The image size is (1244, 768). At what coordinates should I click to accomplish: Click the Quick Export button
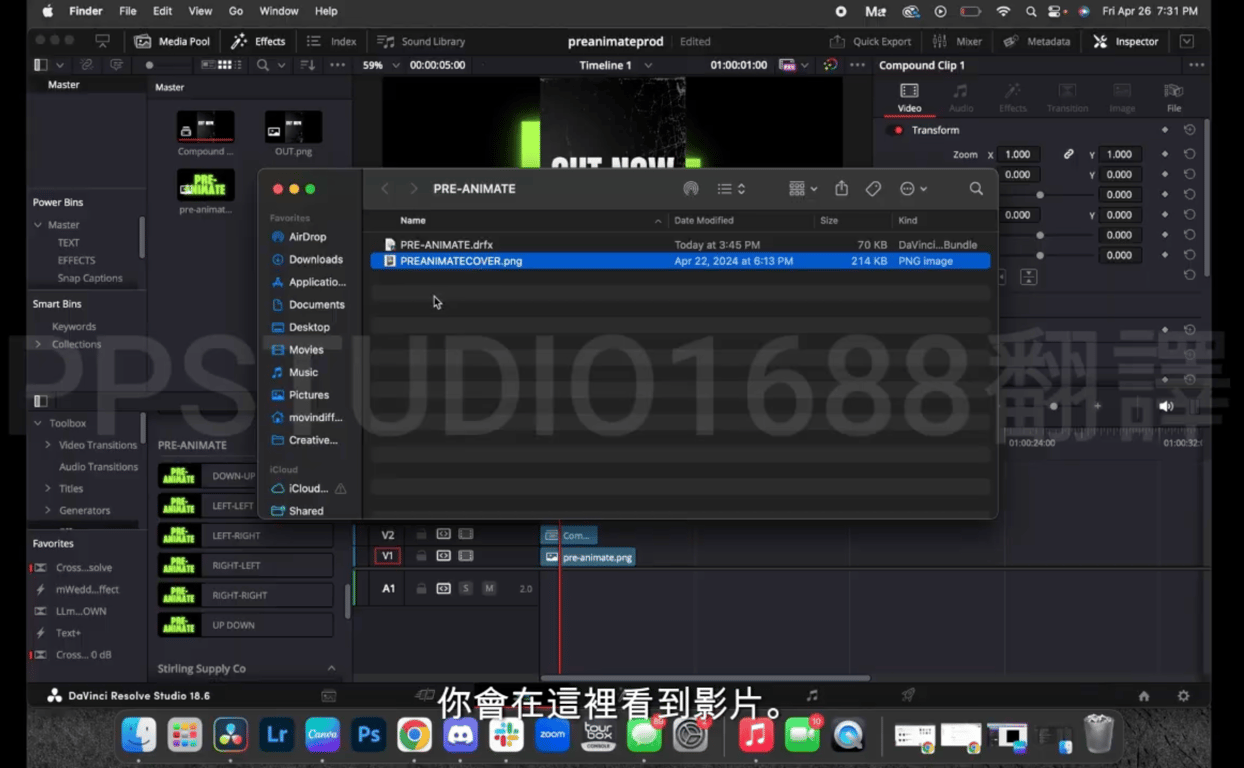870,41
